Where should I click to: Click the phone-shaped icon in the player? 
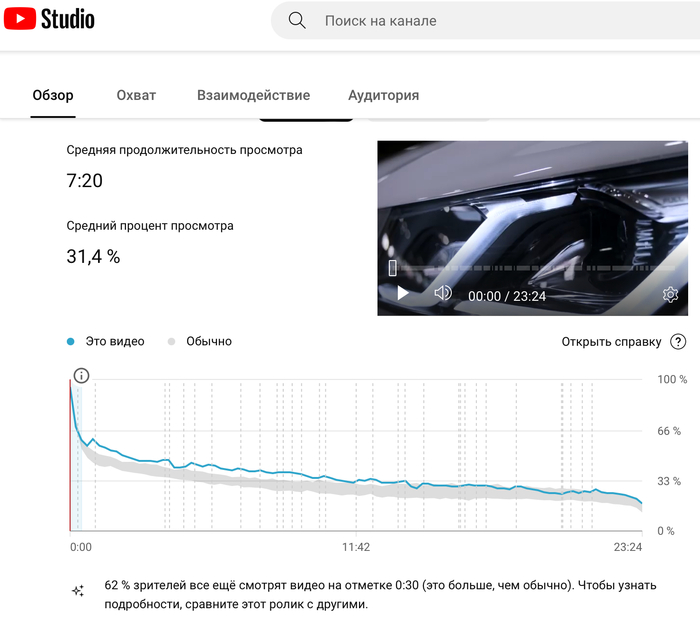pos(393,268)
